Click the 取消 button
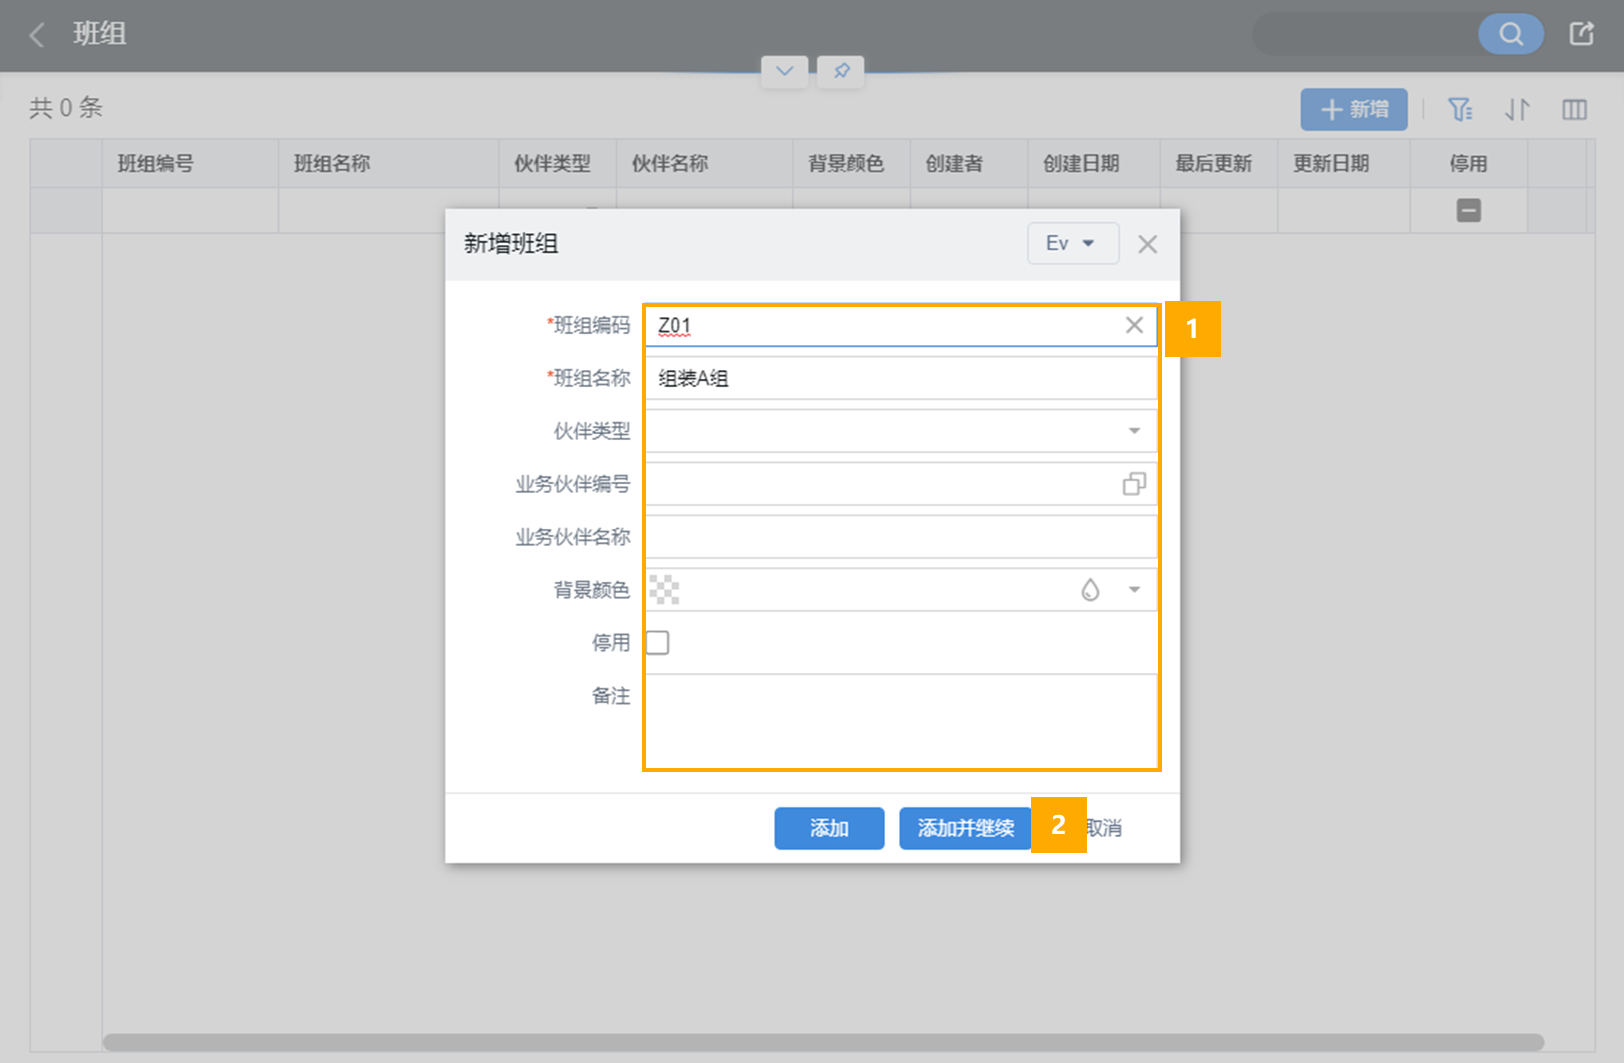The height and width of the screenshot is (1063, 1624). [1104, 828]
